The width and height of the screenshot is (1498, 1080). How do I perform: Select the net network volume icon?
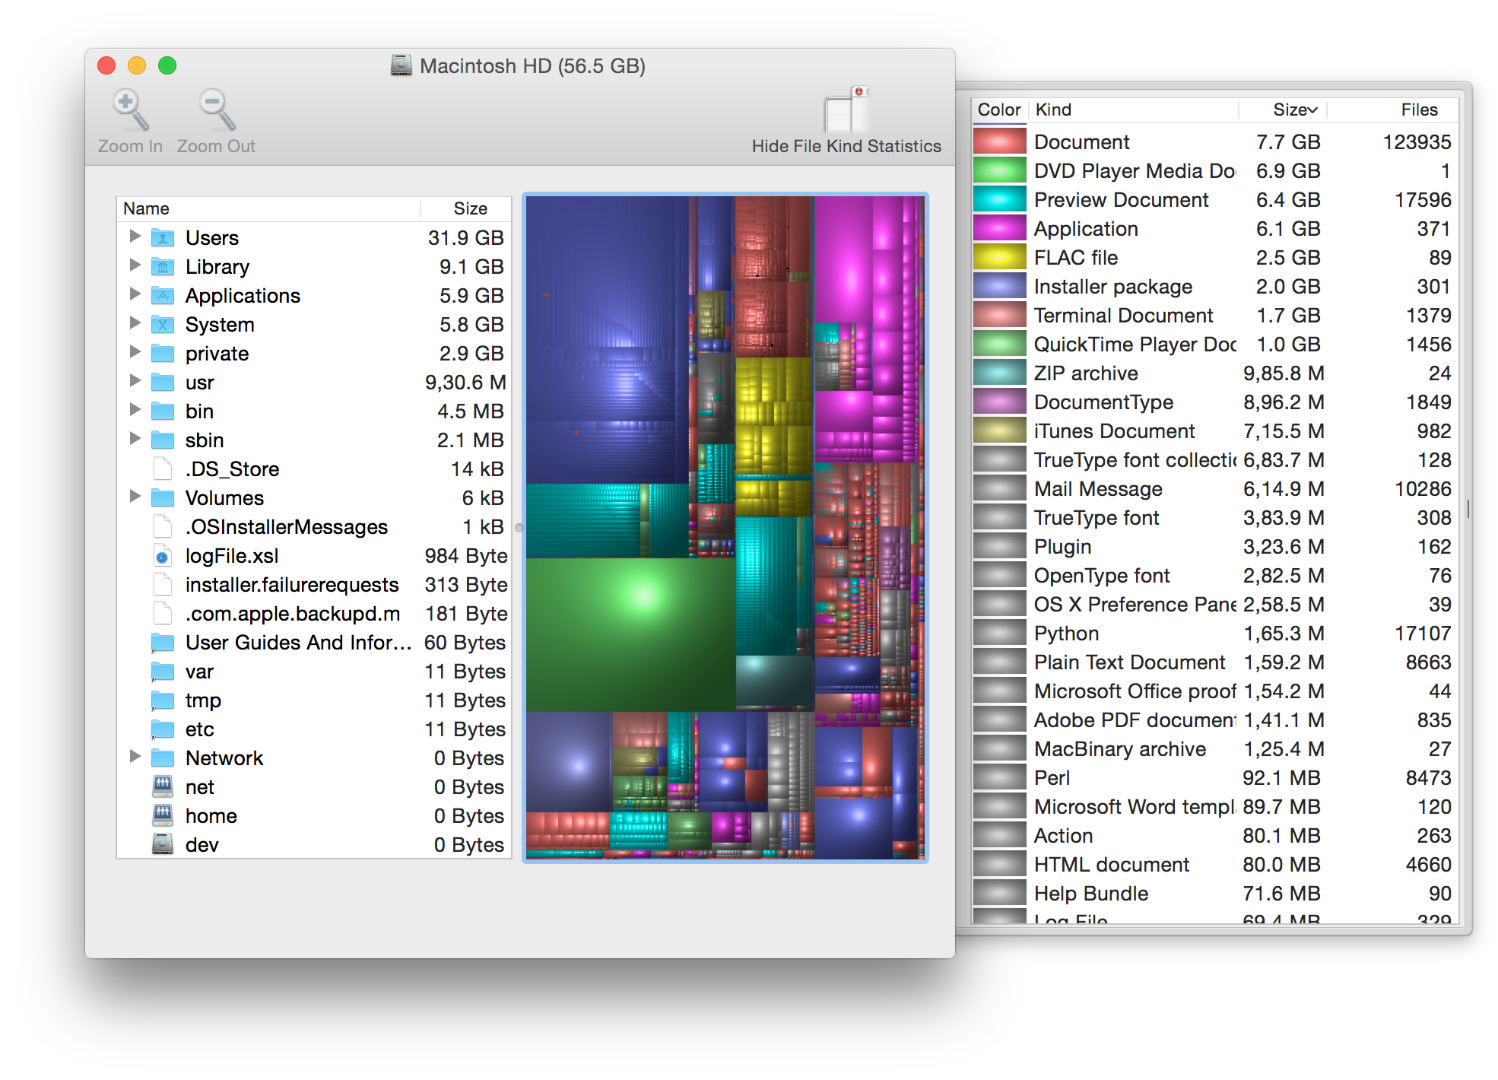pyautogui.click(x=162, y=787)
